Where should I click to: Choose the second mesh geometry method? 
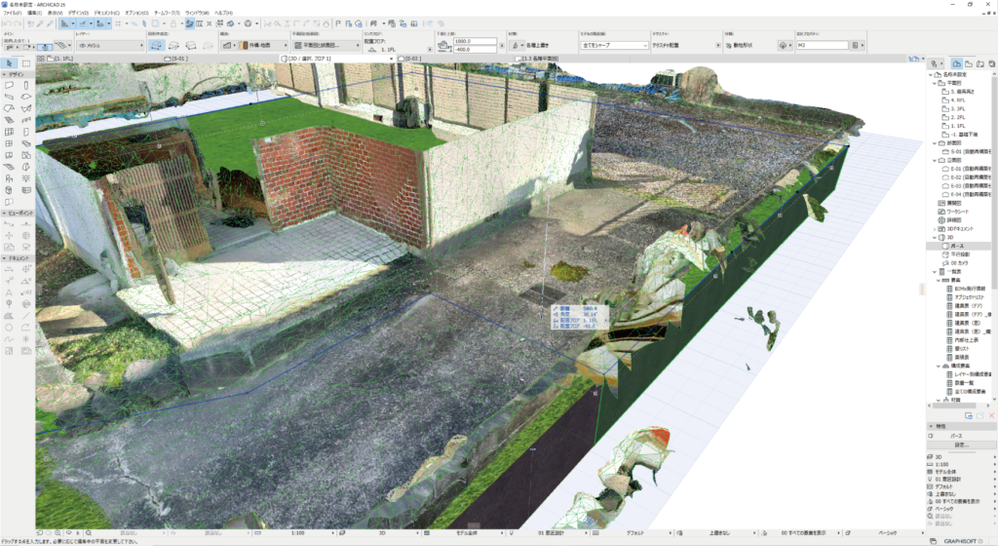174,45
